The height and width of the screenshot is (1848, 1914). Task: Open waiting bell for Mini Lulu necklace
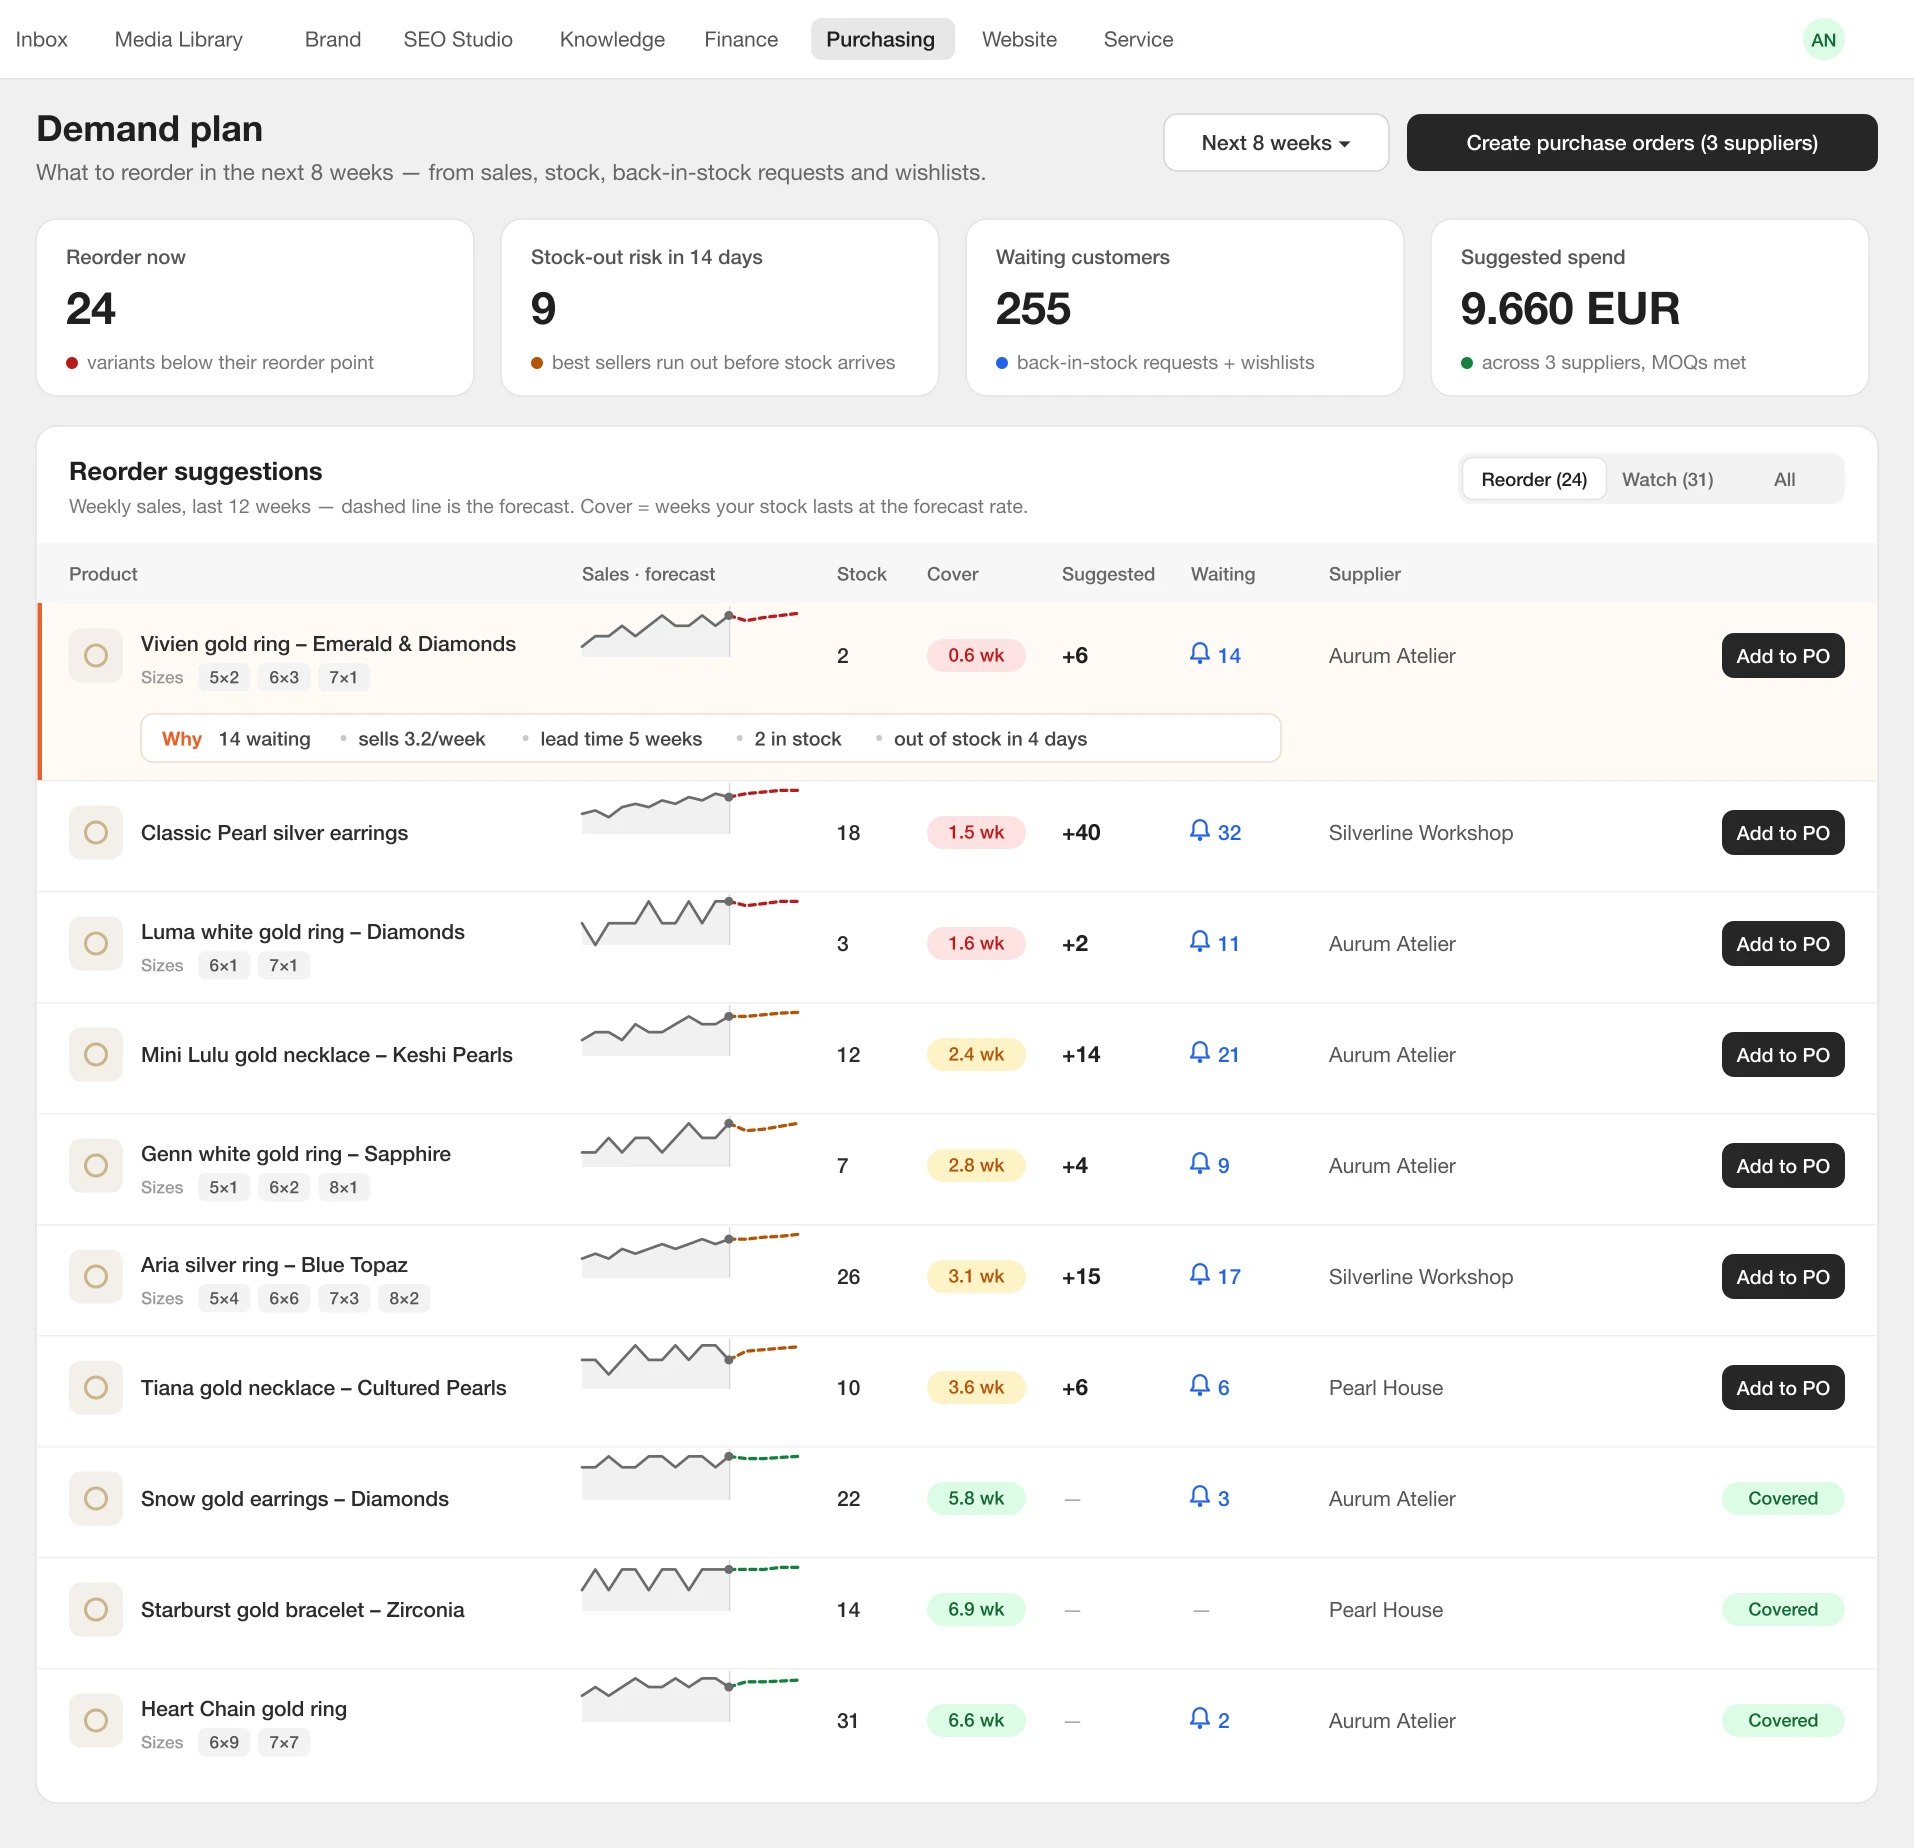(1199, 1053)
